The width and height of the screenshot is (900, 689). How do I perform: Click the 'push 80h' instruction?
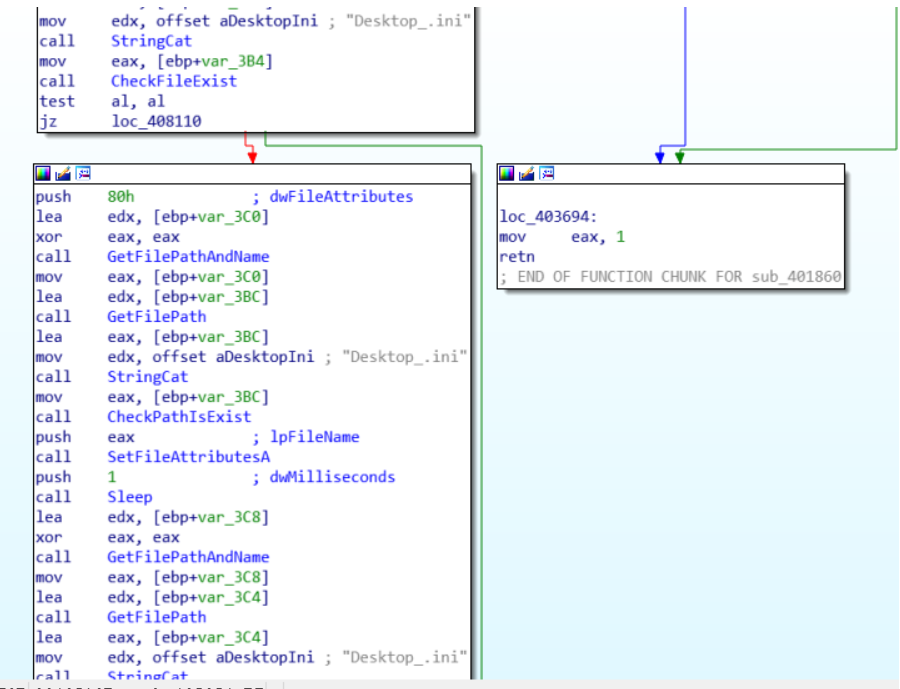(85, 197)
